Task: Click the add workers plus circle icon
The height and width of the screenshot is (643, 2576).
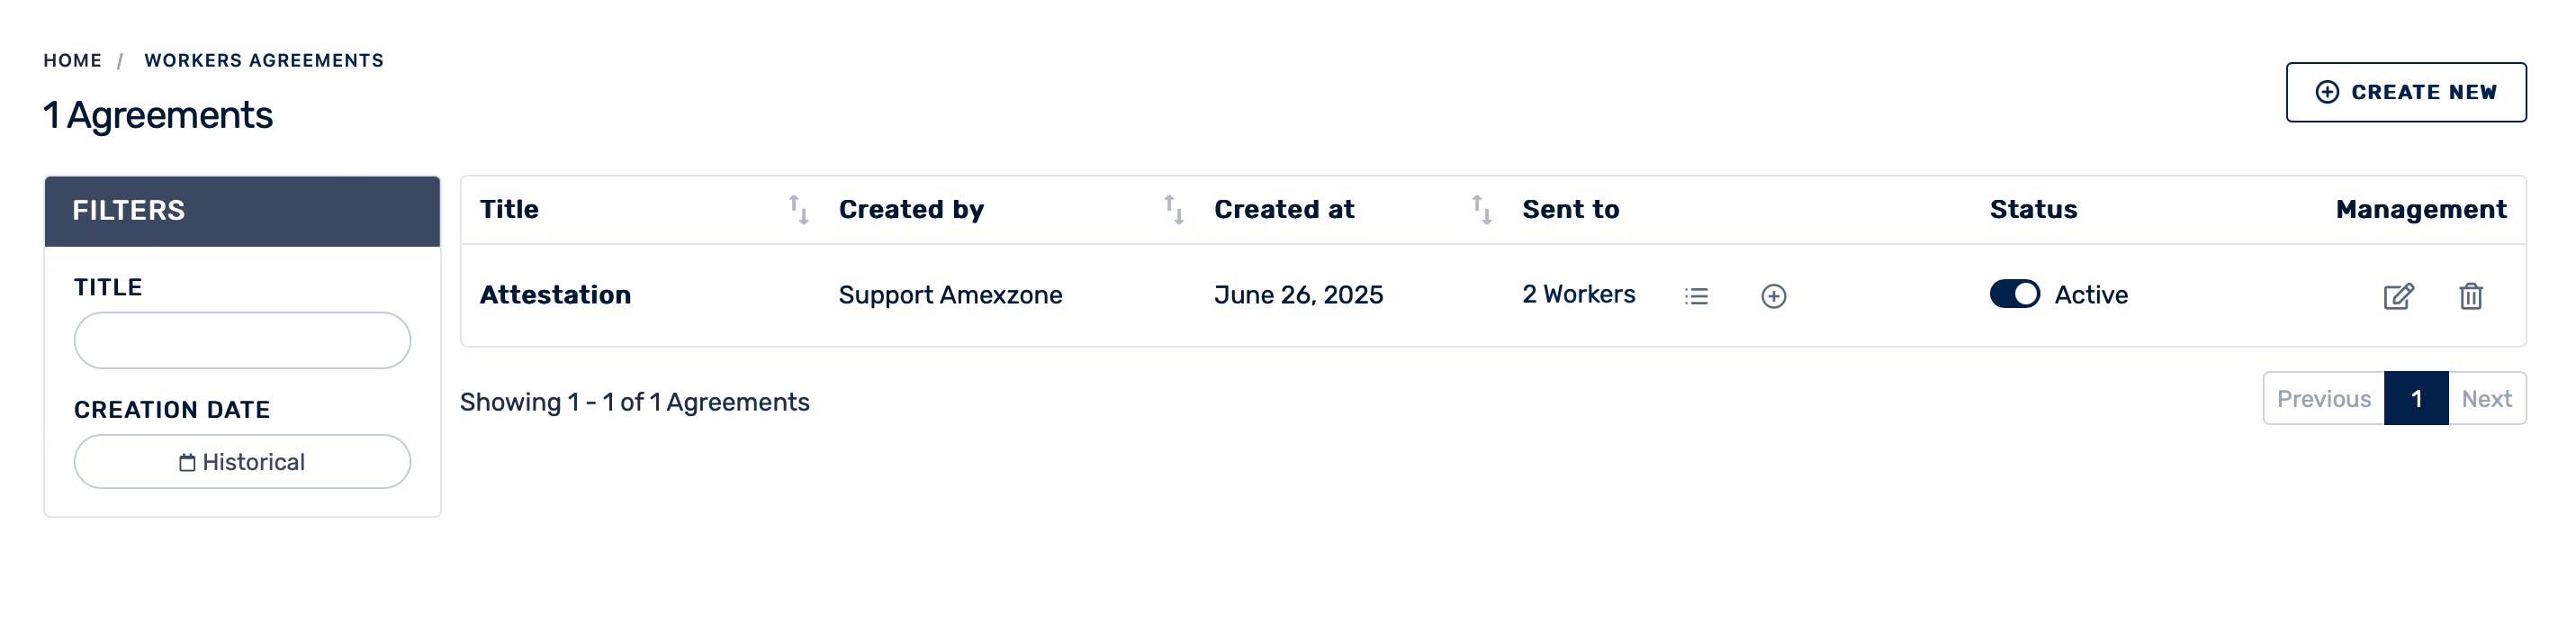Action: tap(1773, 296)
